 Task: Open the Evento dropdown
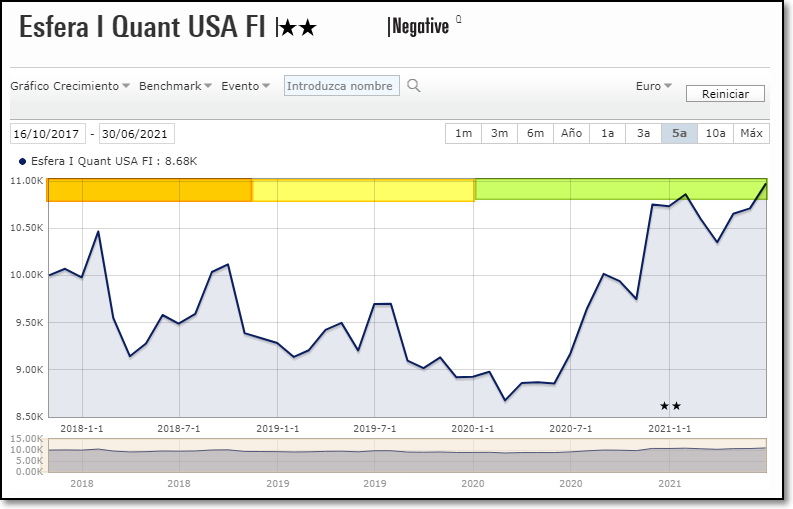245,86
